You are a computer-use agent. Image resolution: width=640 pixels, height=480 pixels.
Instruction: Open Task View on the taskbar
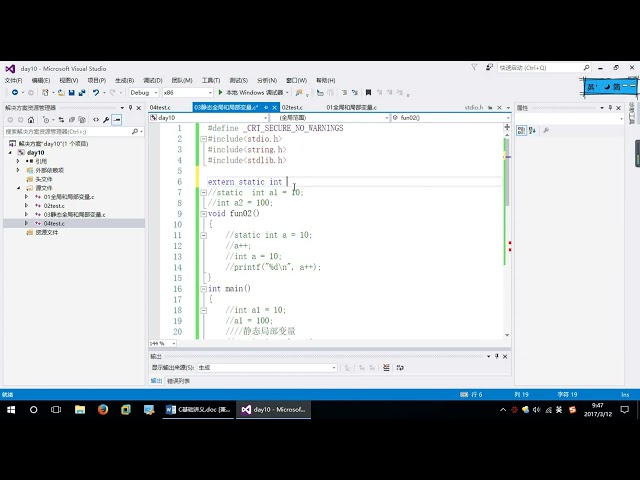coord(56,409)
